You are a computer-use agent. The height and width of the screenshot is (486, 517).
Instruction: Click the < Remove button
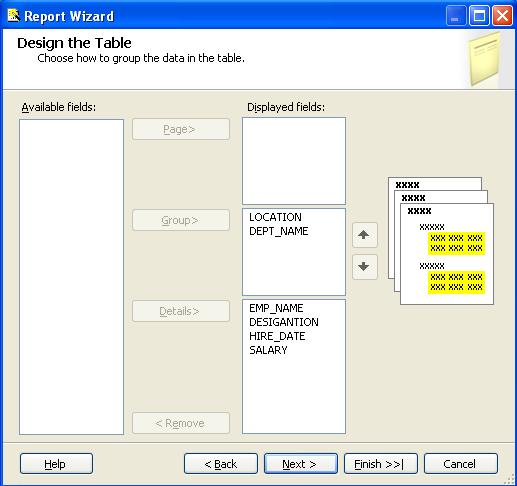pos(181,423)
